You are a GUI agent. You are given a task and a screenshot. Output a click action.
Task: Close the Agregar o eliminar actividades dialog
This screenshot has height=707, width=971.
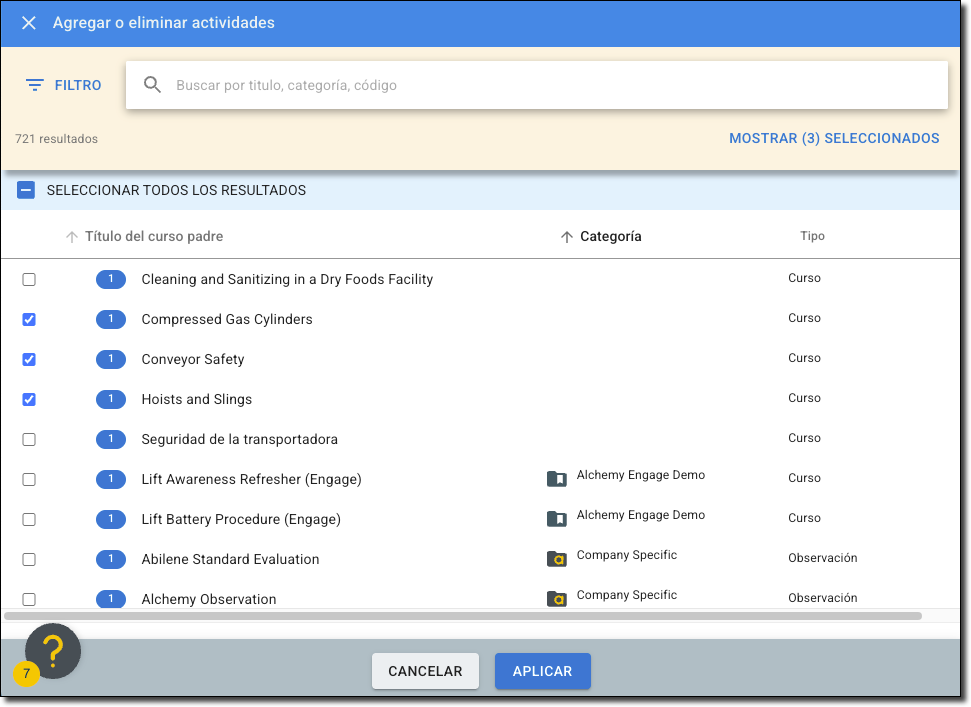pyautogui.click(x=29, y=23)
